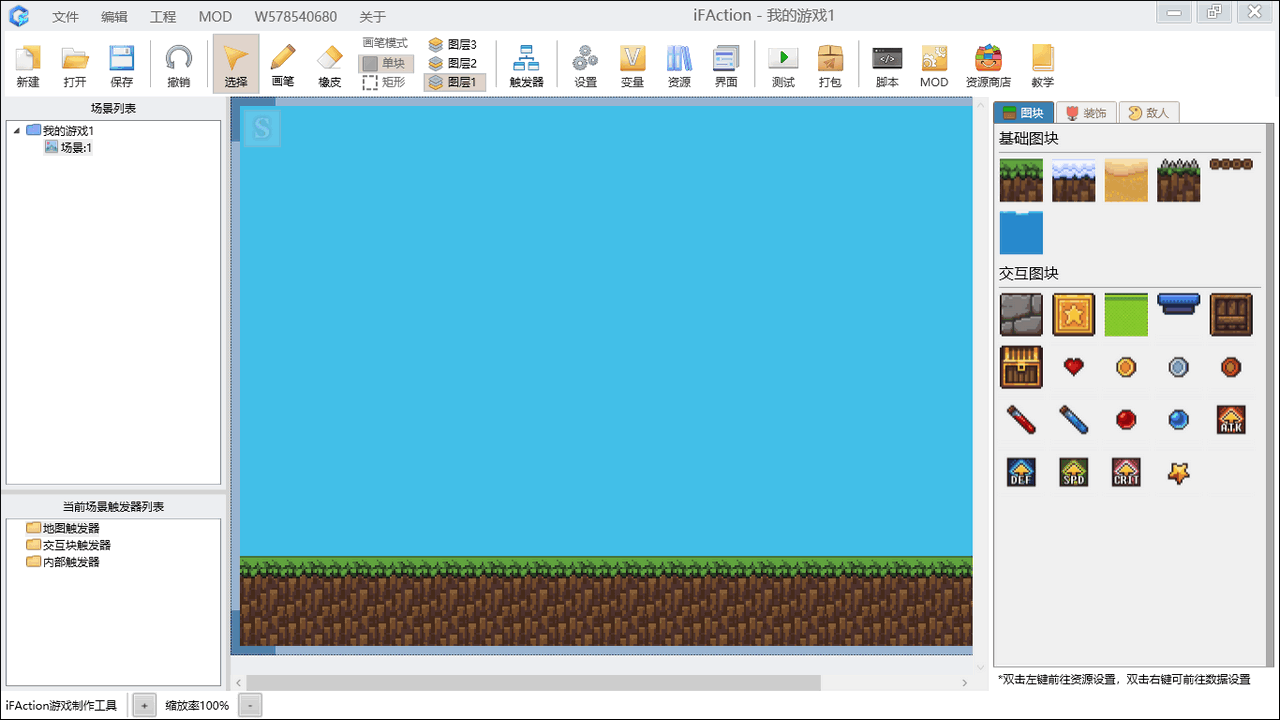Click W578540680 in the menu bar
Viewport: 1280px width, 720px height.
pyautogui.click(x=296, y=17)
